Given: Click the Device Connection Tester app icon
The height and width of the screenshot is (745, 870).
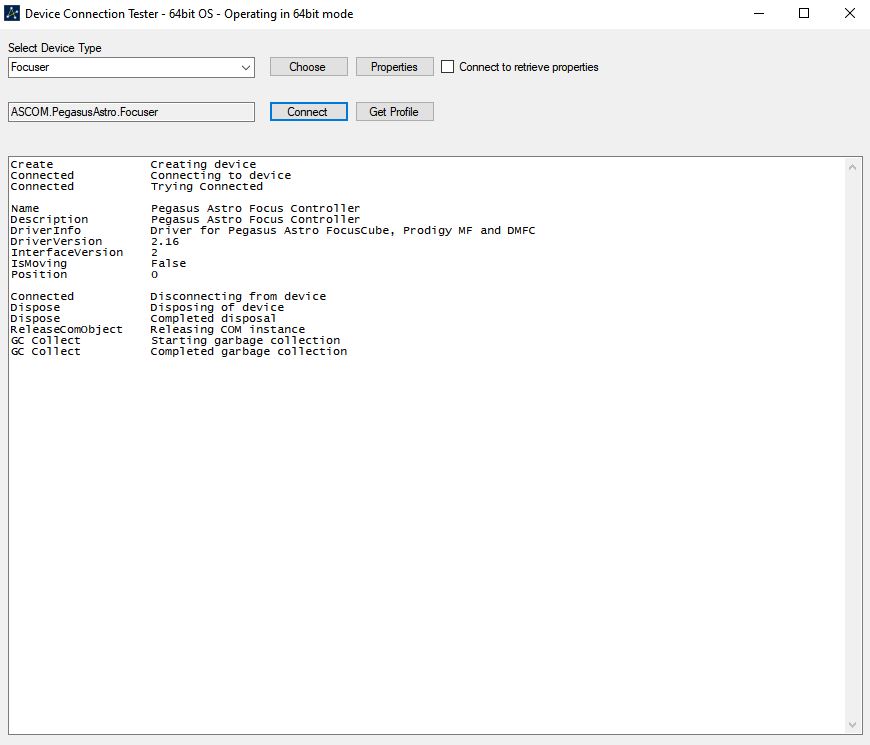Looking at the screenshot, I should point(12,13).
